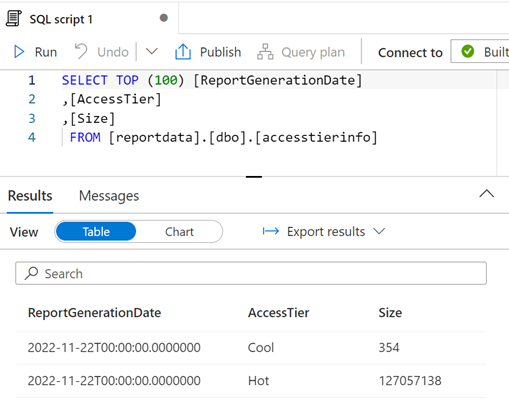The width and height of the screenshot is (509, 408).
Task: Click Export results text
Action: [326, 231]
